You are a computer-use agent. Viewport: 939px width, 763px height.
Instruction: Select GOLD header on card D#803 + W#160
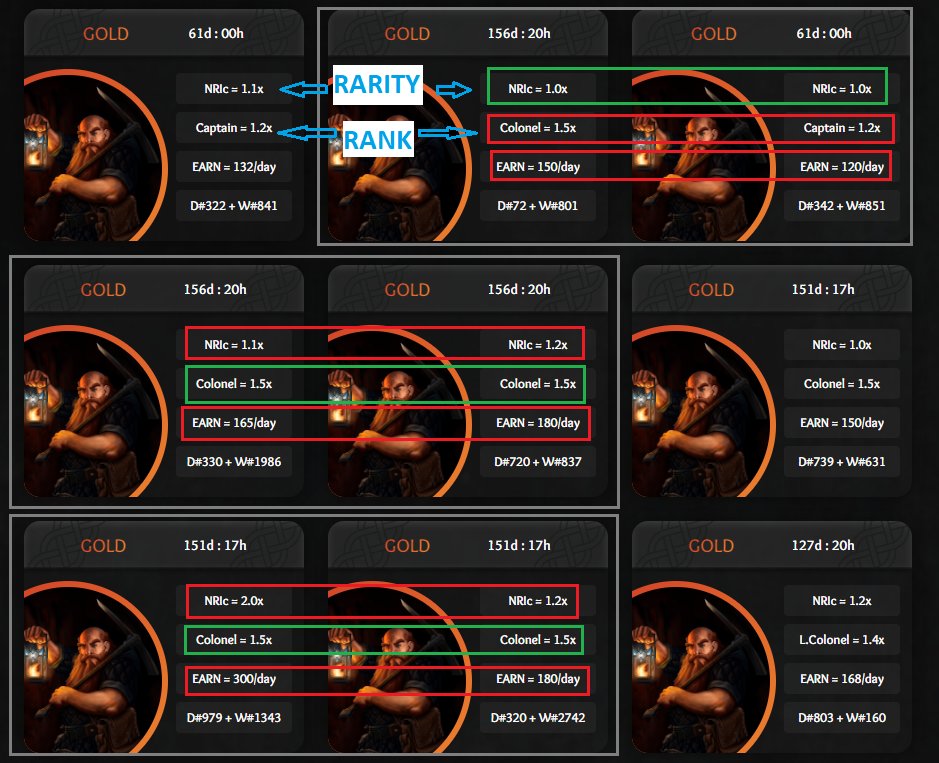pyautogui.click(x=711, y=546)
